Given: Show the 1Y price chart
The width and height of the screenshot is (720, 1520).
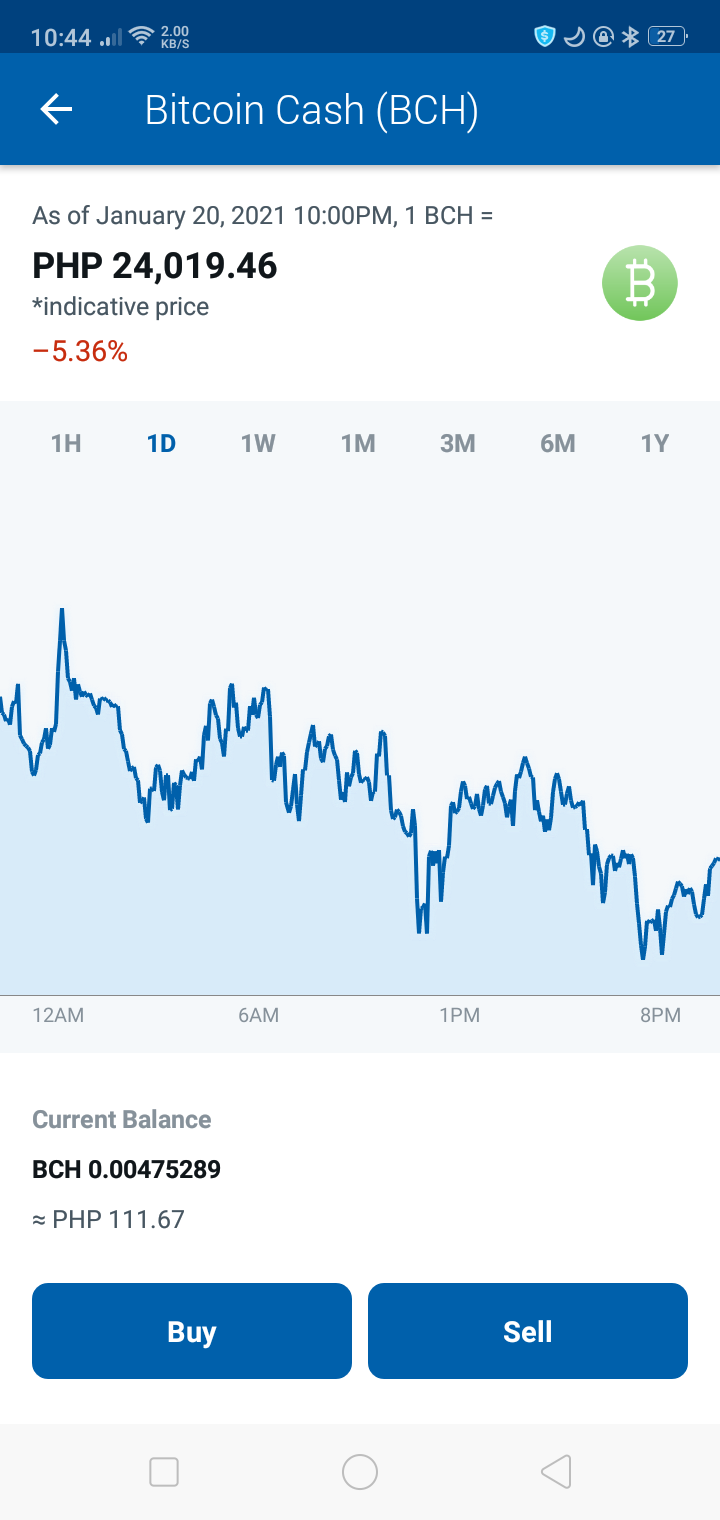Looking at the screenshot, I should 655,443.
